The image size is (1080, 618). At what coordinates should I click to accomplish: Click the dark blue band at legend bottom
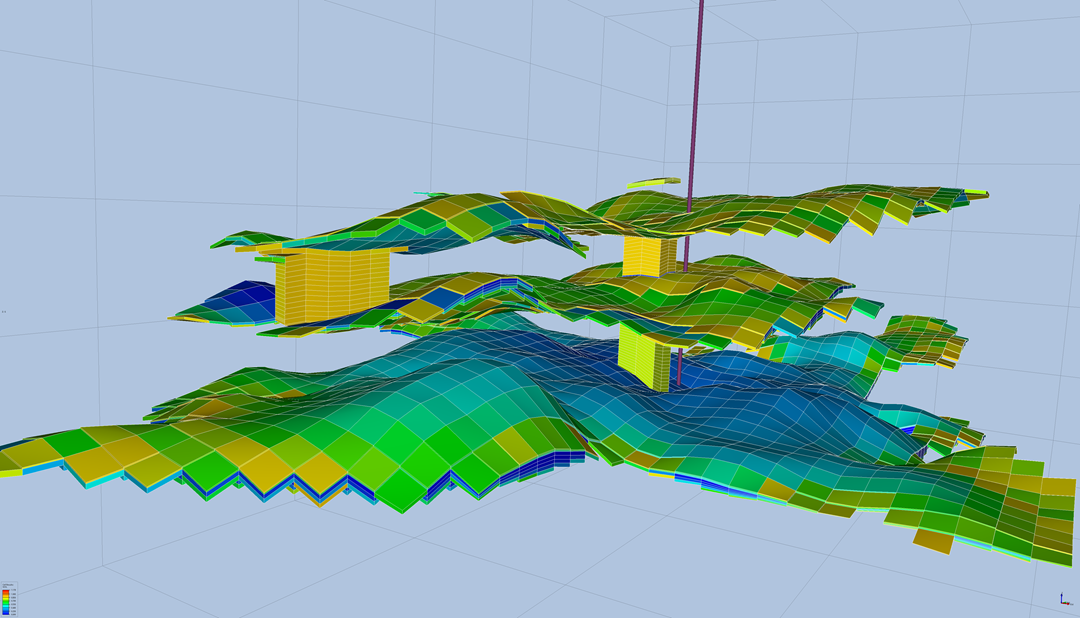[6, 613]
